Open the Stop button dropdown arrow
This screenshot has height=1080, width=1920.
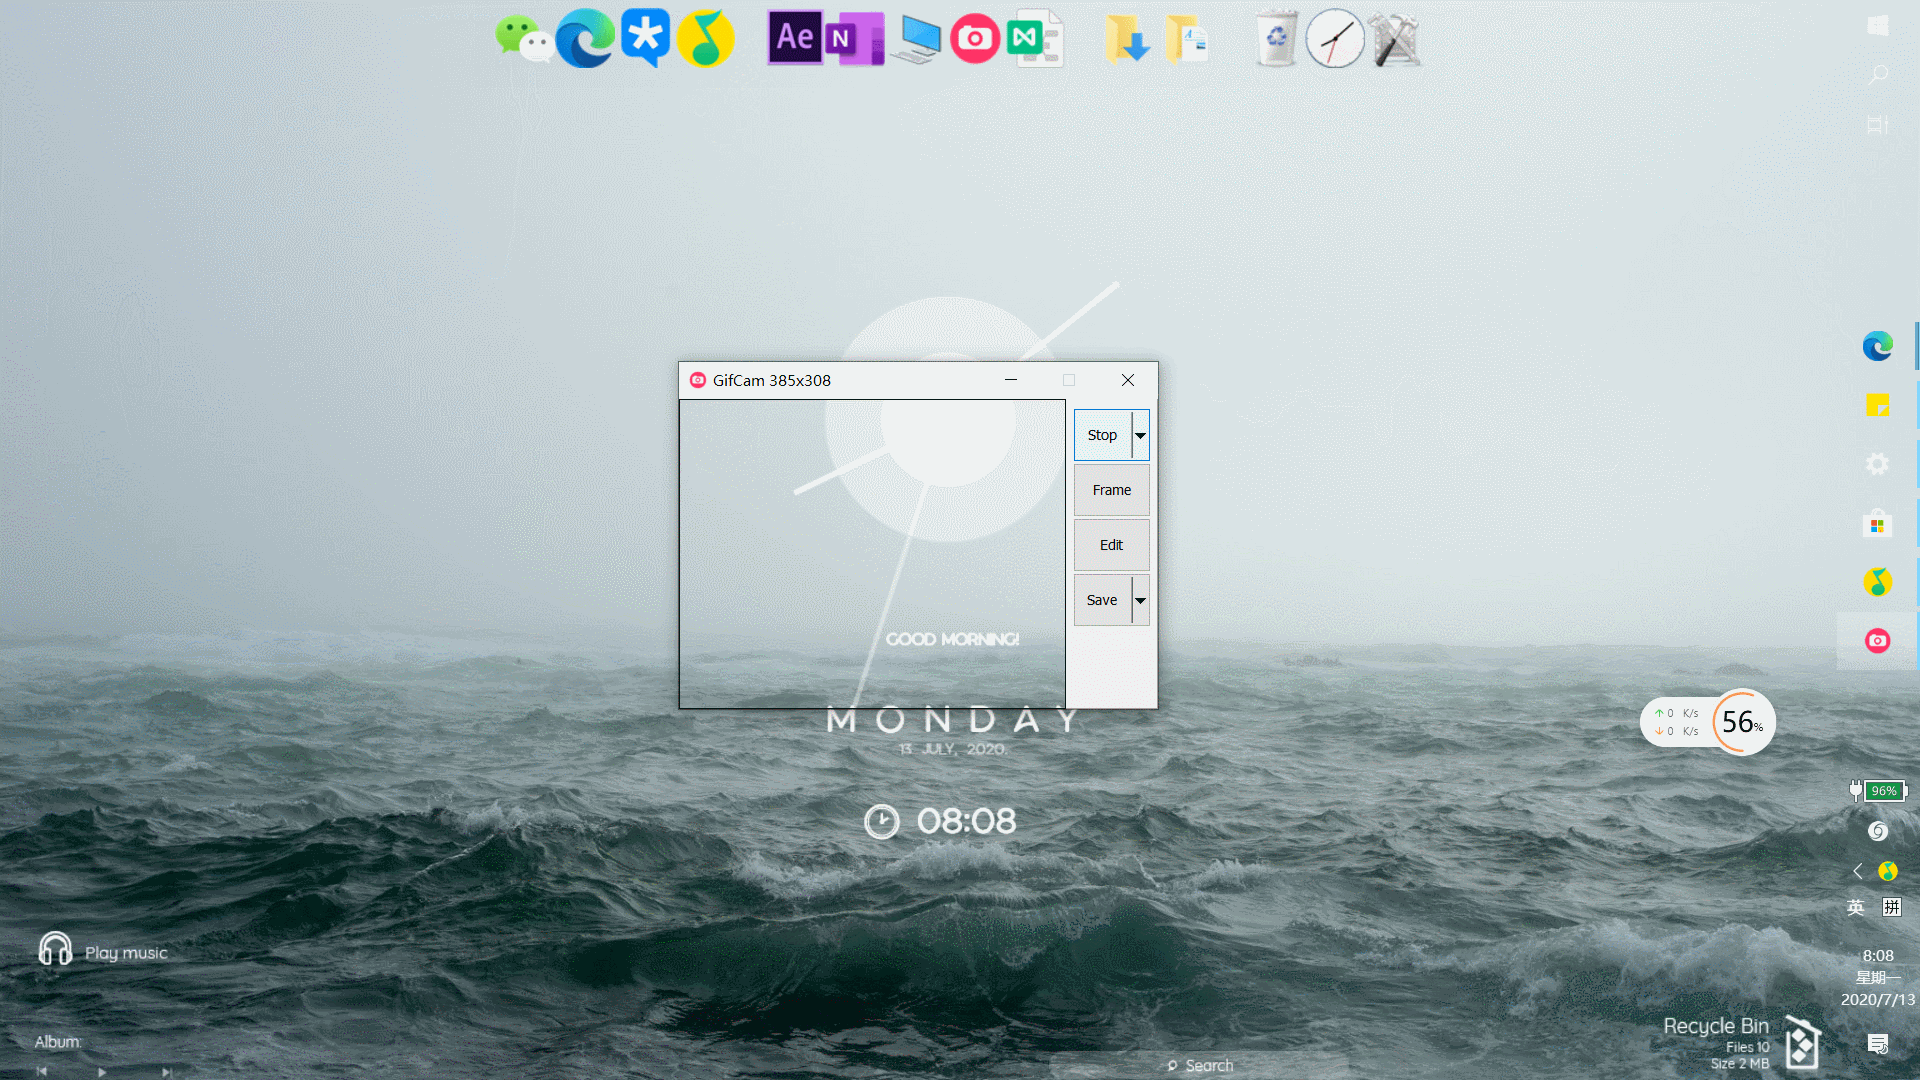(x=1141, y=435)
